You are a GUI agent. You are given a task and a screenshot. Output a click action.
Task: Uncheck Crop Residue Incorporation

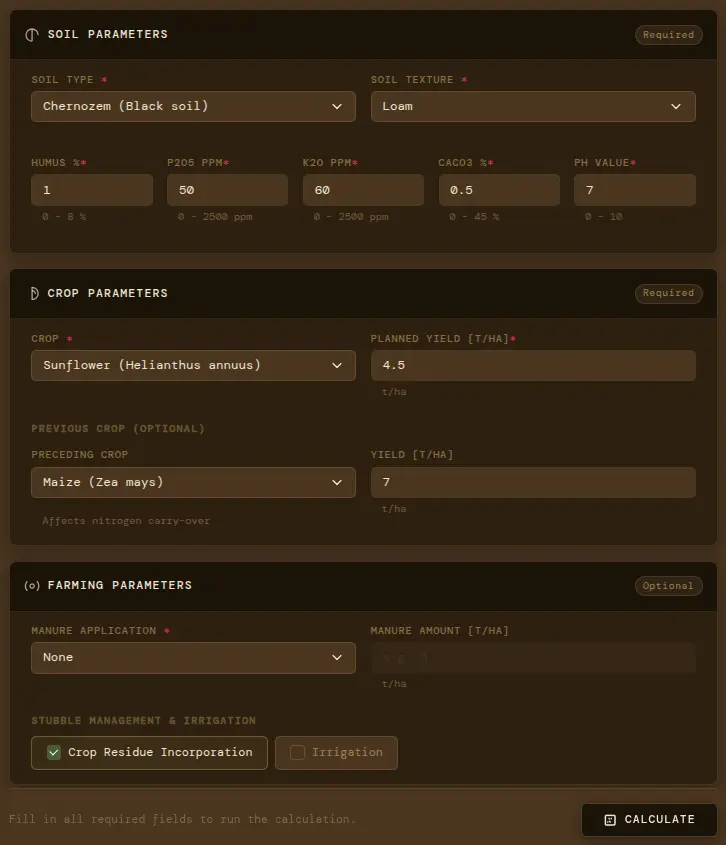[x=55, y=753]
